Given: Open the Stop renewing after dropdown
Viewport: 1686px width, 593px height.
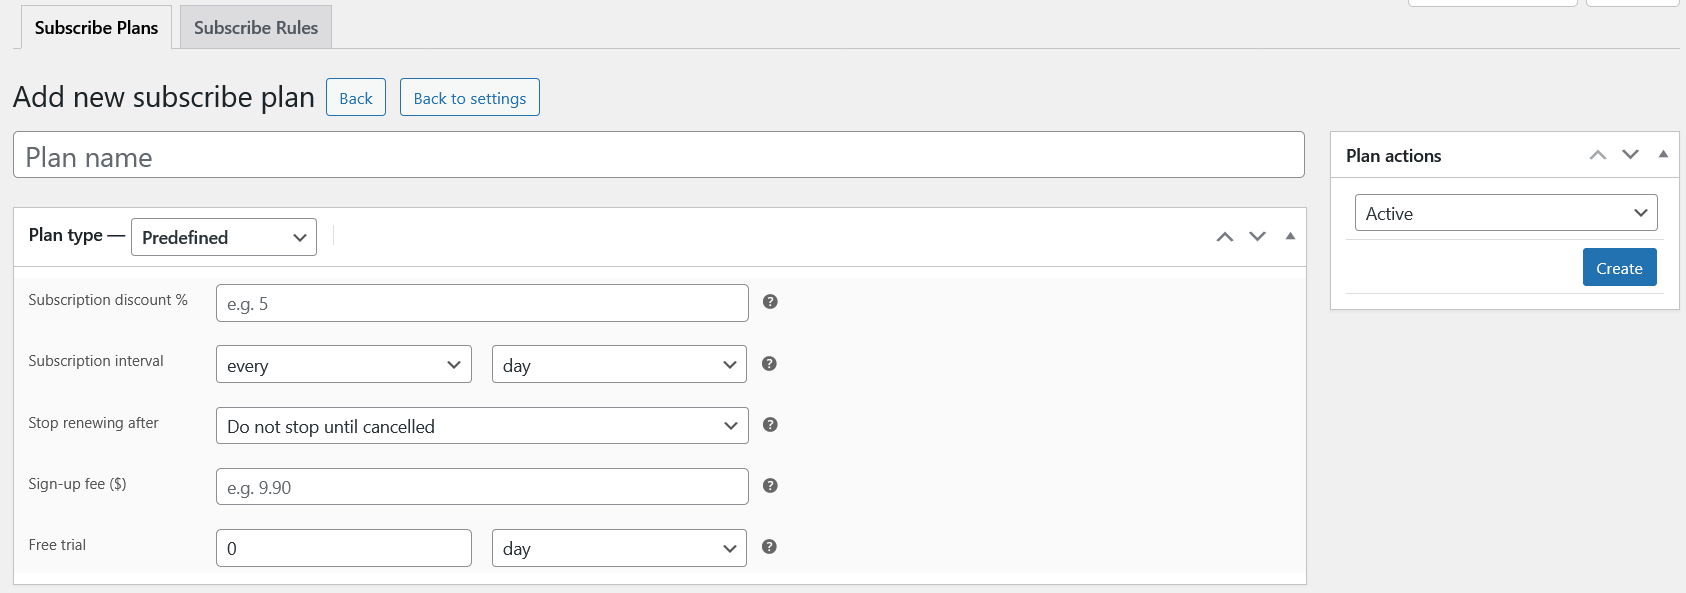Looking at the screenshot, I should [x=482, y=426].
